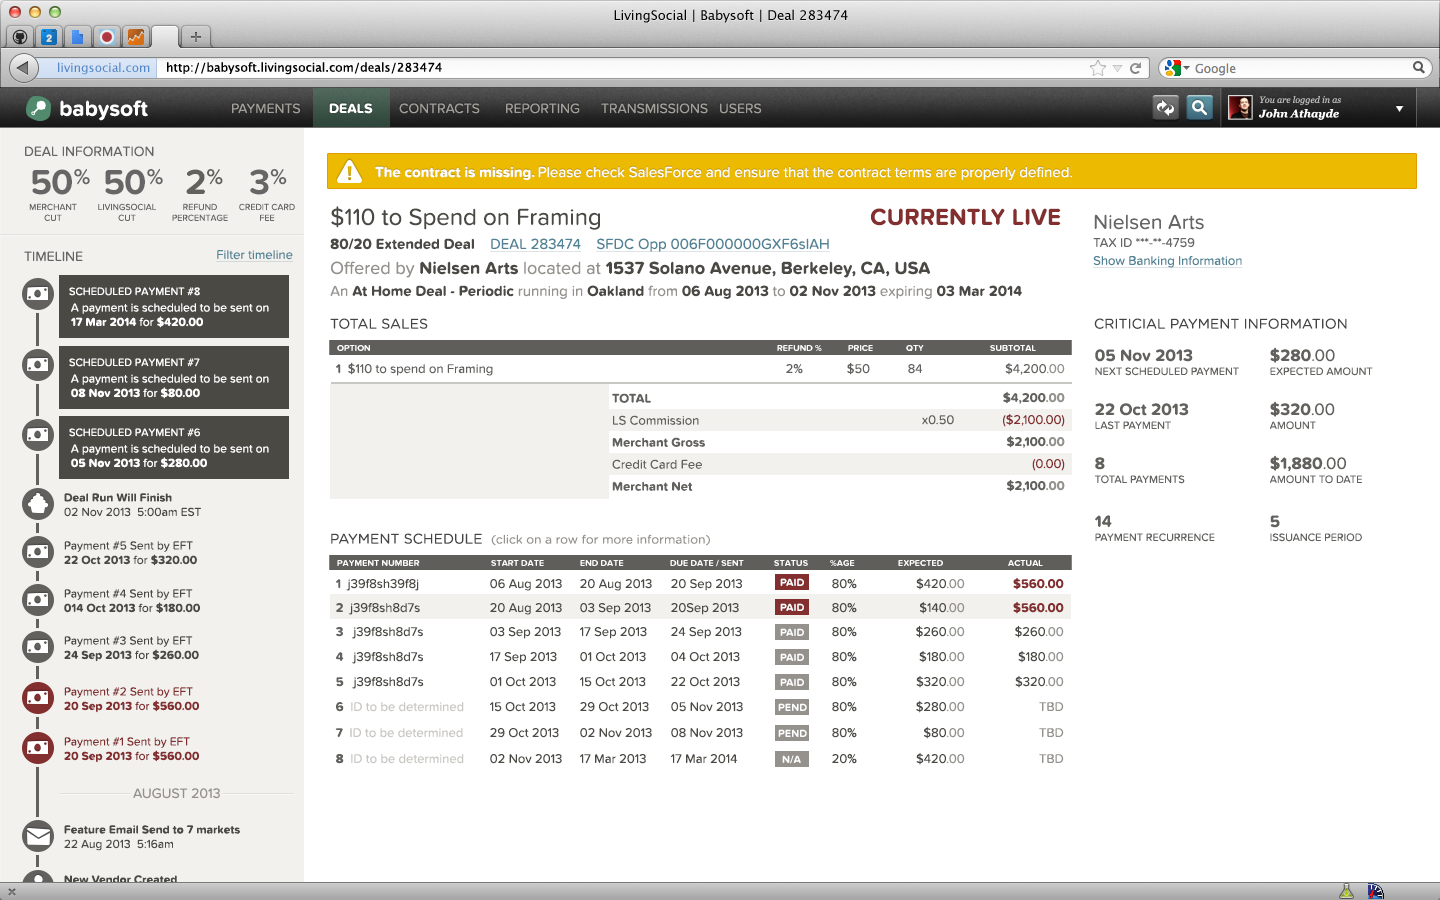Click the Feature Email Send to 7 markets entry
The width and height of the screenshot is (1440, 900).
[152, 837]
